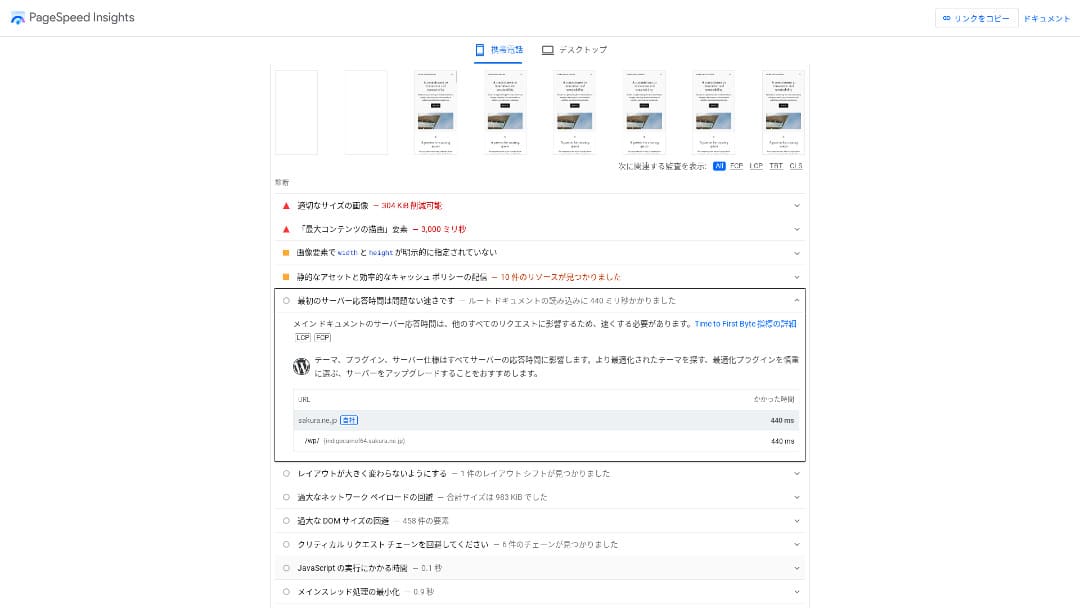Click the grey circle beside 過大な DOM サイズの回避
This screenshot has height=608, width=1080.
(x=286, y=521)
